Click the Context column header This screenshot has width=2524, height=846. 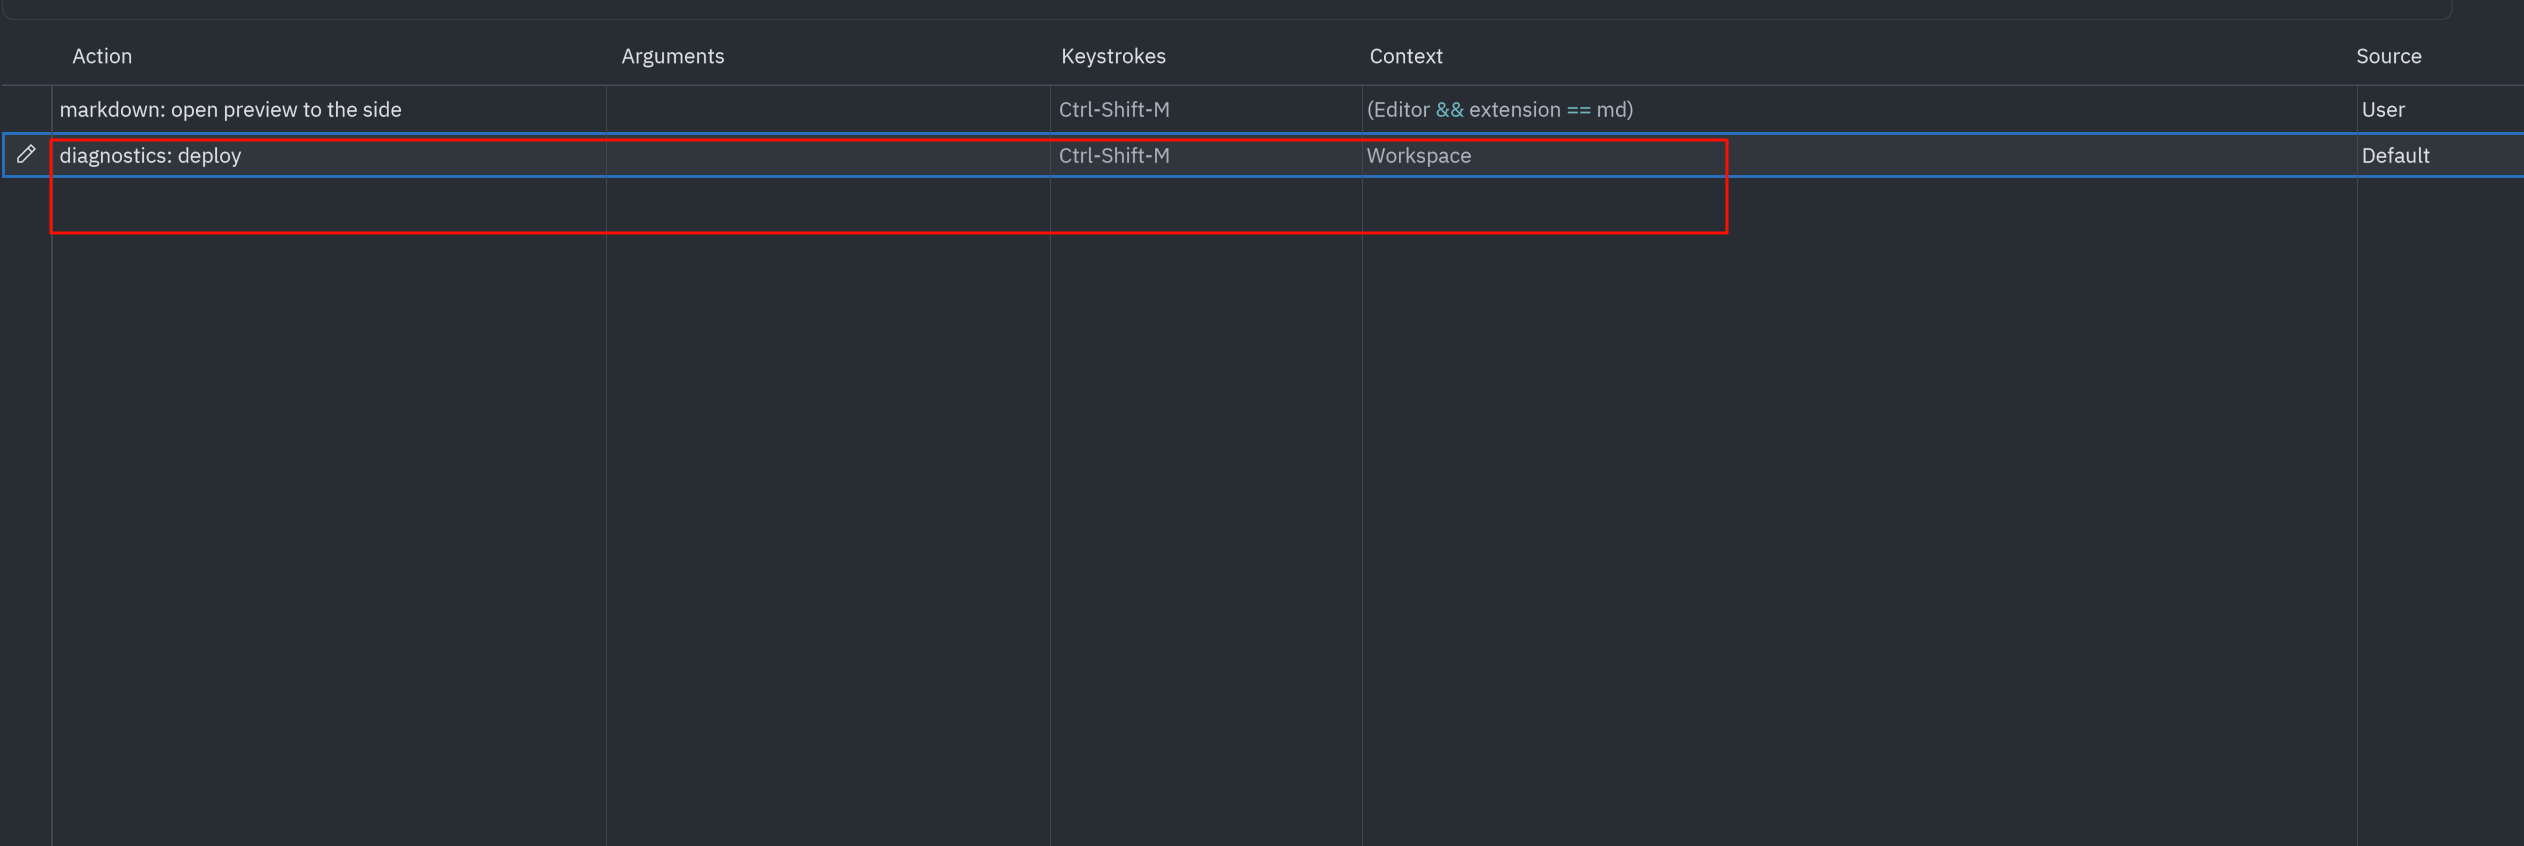(x=1405, y=56)
